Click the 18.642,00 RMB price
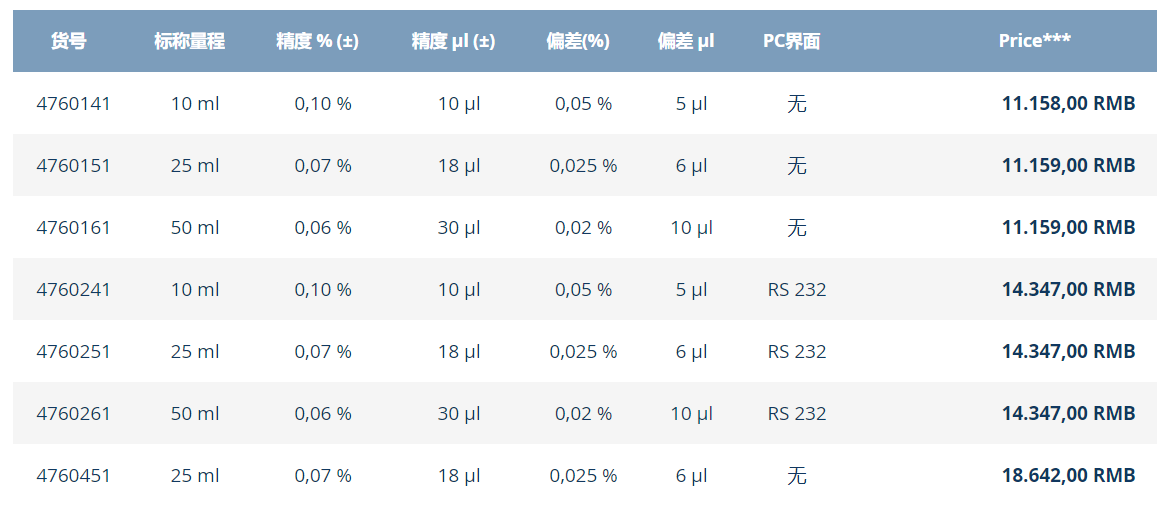The height and width of the screenshot is (506, 1157). [1068, 476]
